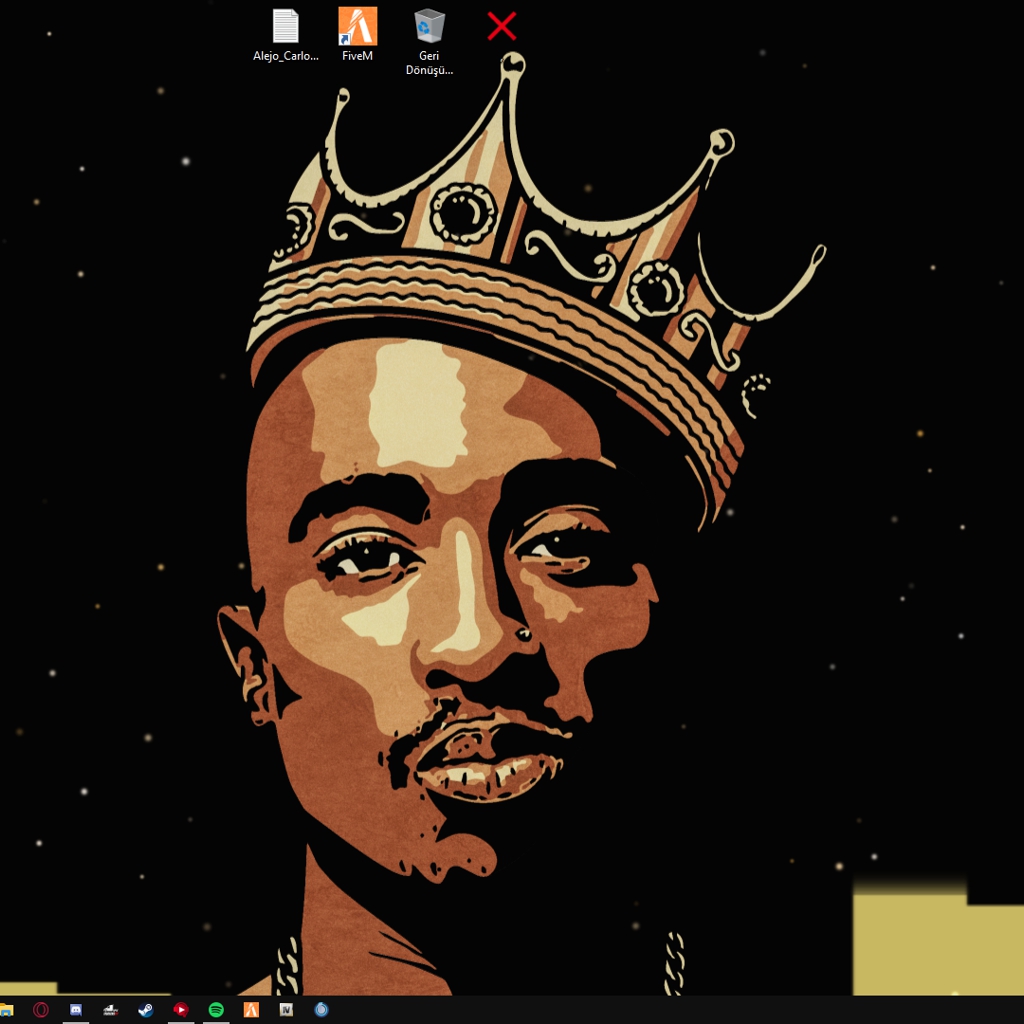Open the IV game icon in taskbar
The image size is (1024, 1024).
tap(286, 1010)
